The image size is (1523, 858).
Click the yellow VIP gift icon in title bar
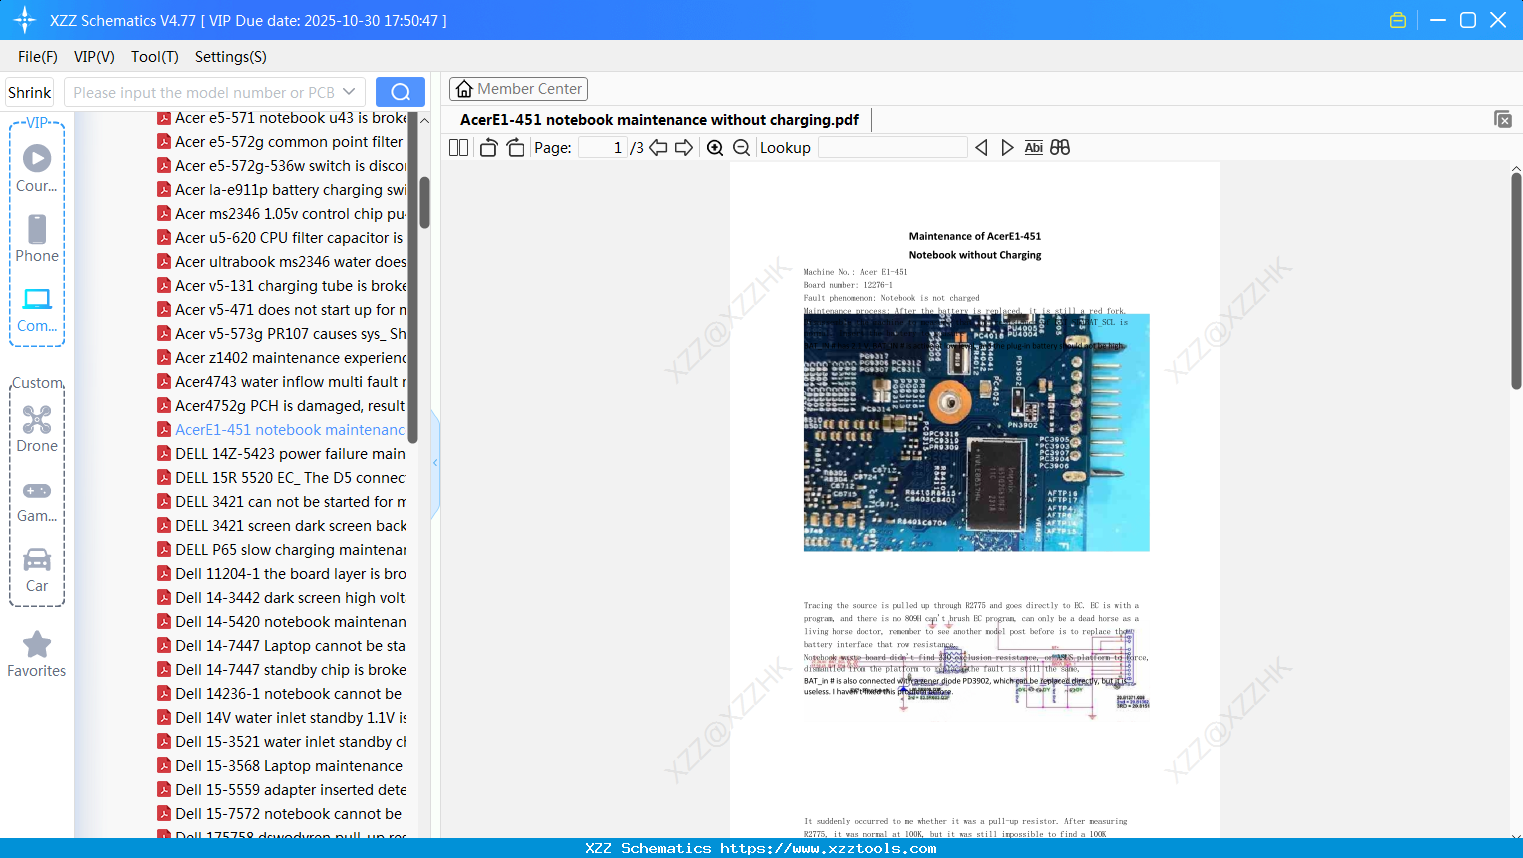tap(1398, 20)
